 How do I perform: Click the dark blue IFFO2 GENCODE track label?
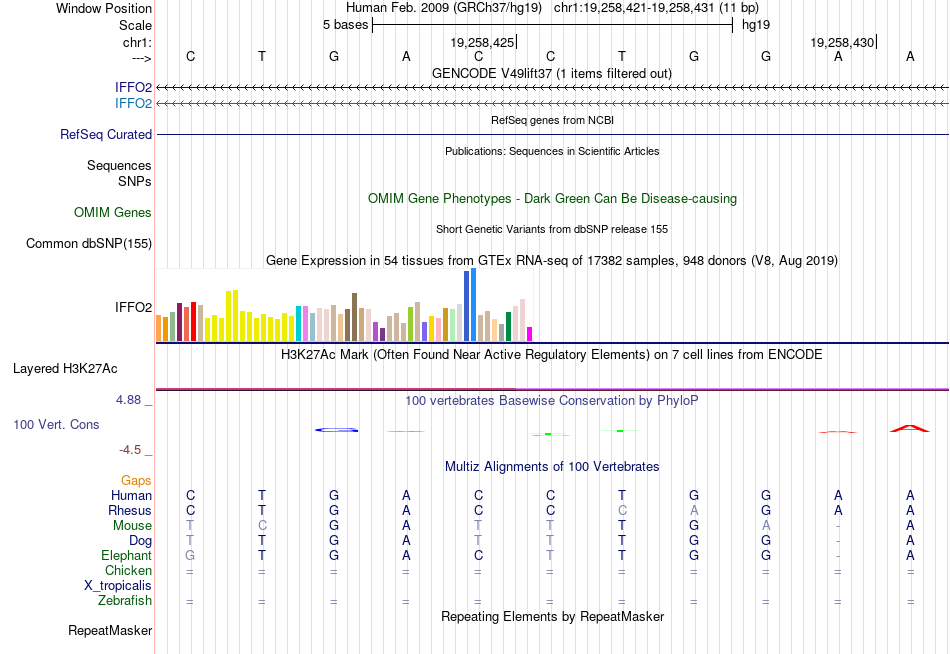(133, 87)
